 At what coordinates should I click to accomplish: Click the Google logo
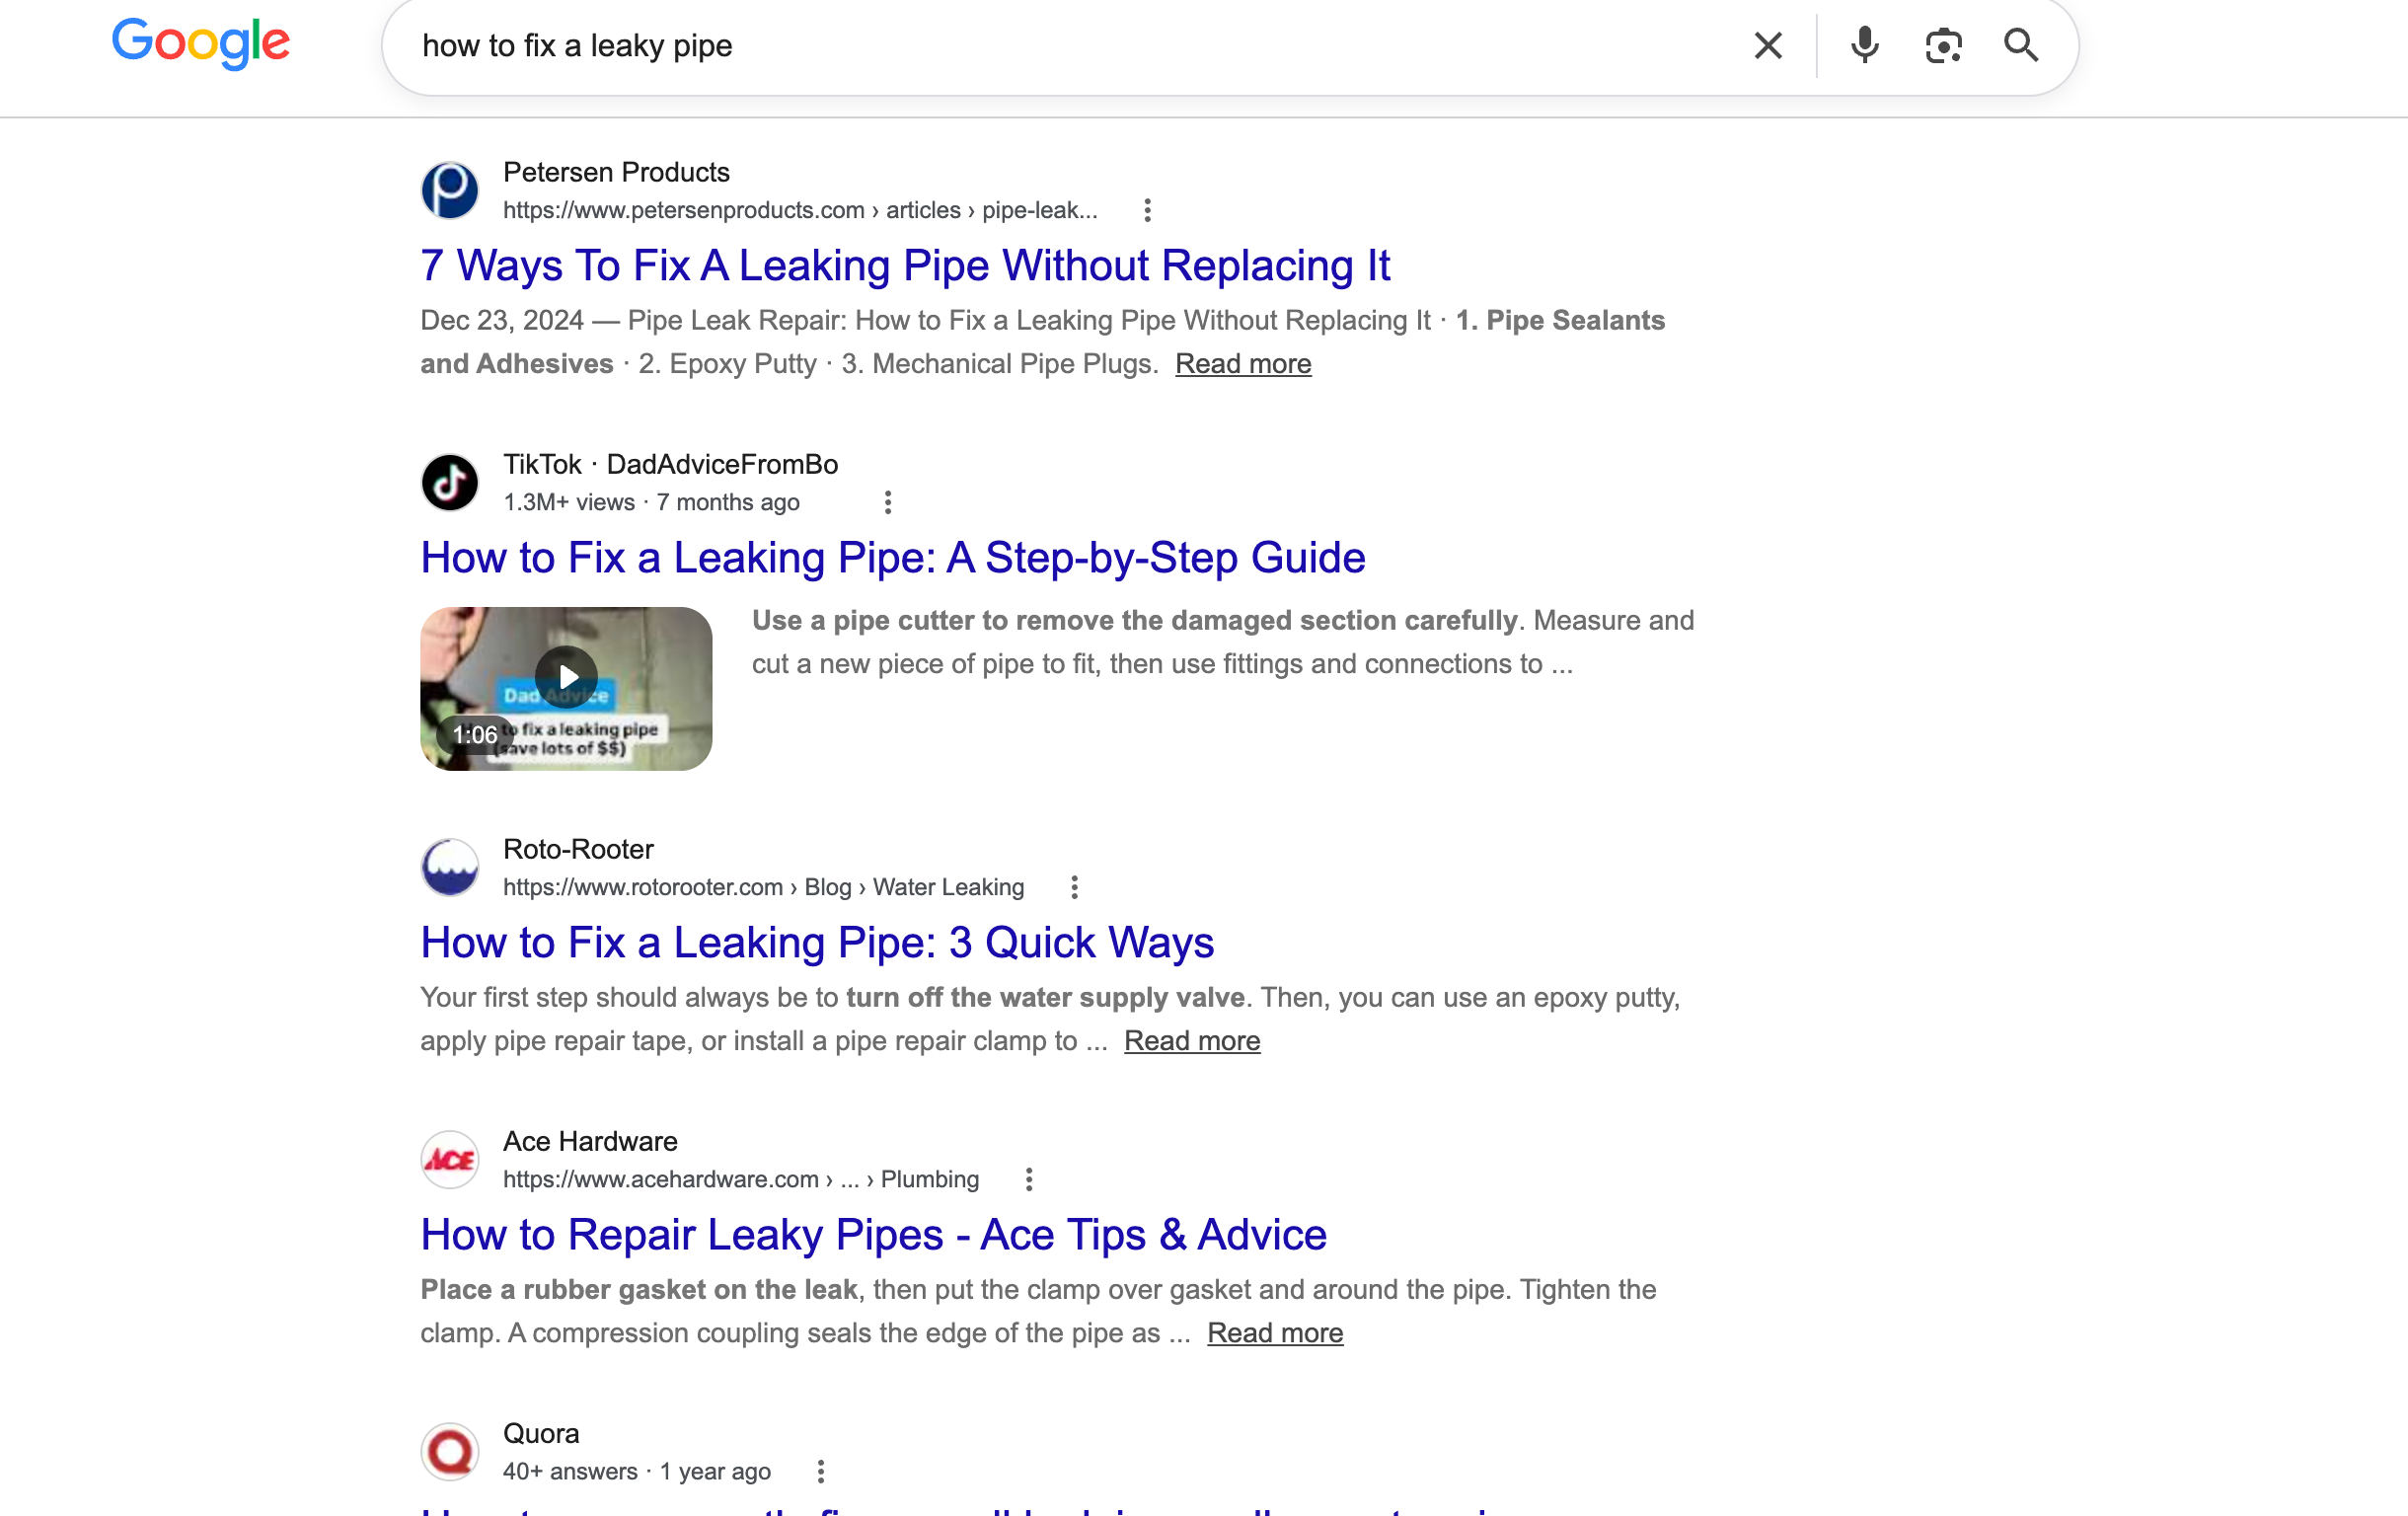[200, 44]
